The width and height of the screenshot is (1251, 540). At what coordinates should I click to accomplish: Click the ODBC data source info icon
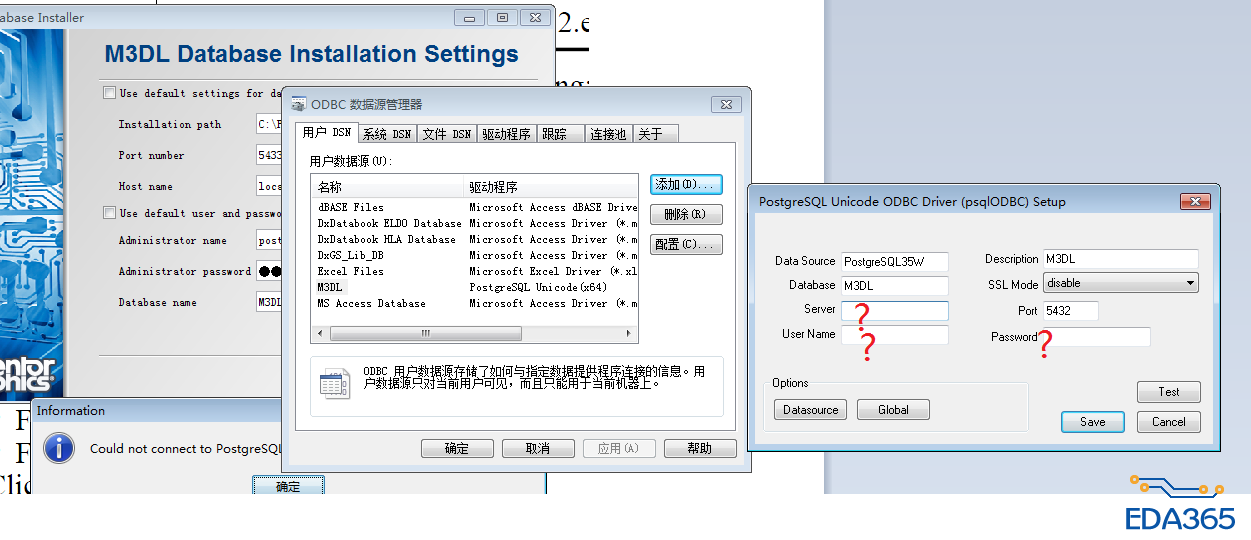(335, 383)
